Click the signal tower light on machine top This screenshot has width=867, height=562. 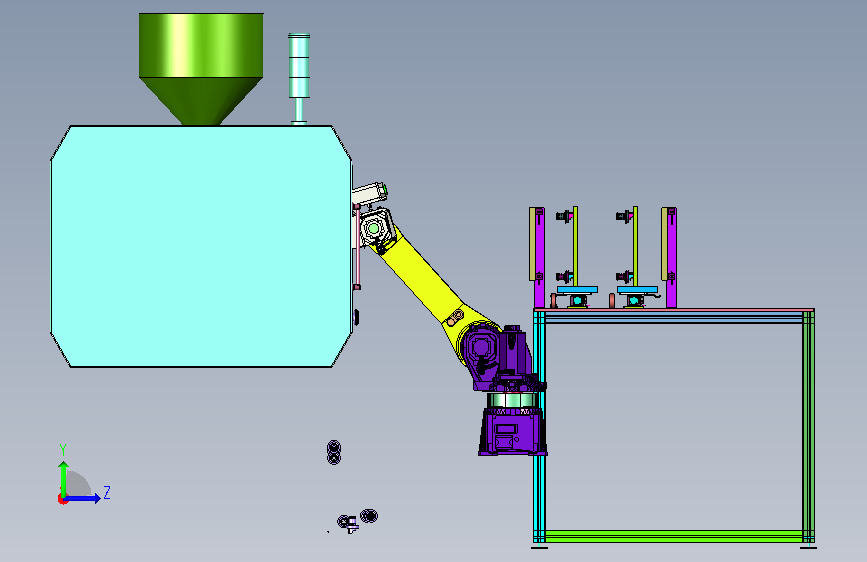pos(299,79)
